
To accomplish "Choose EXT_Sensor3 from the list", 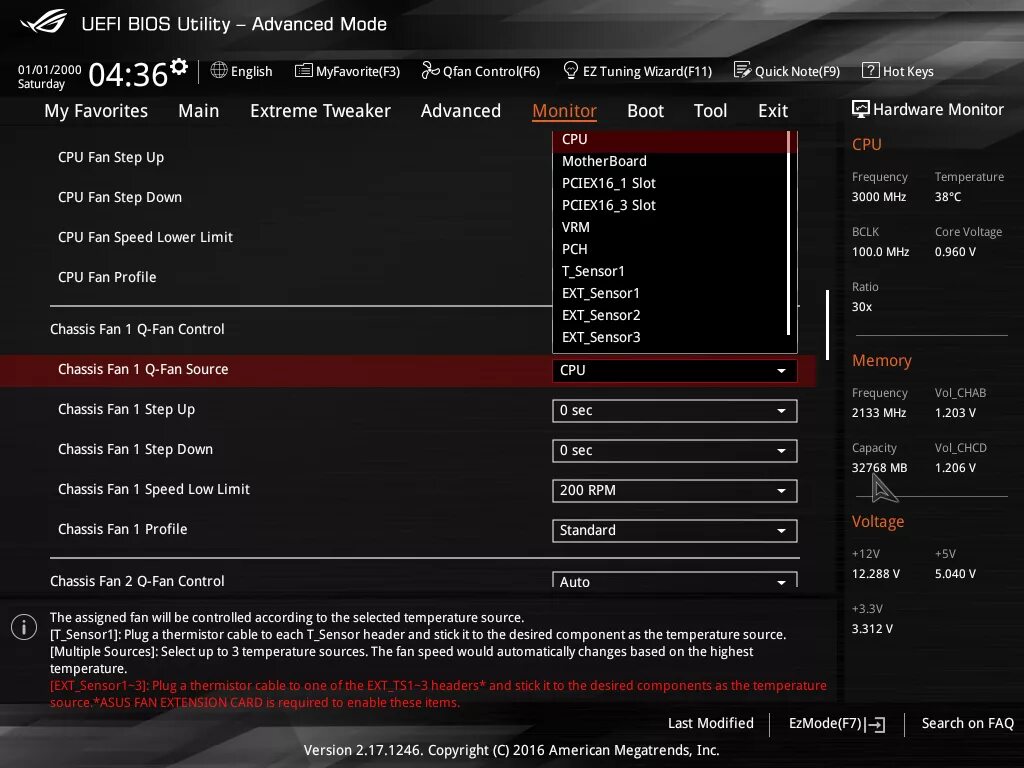I will click(670, 338).
